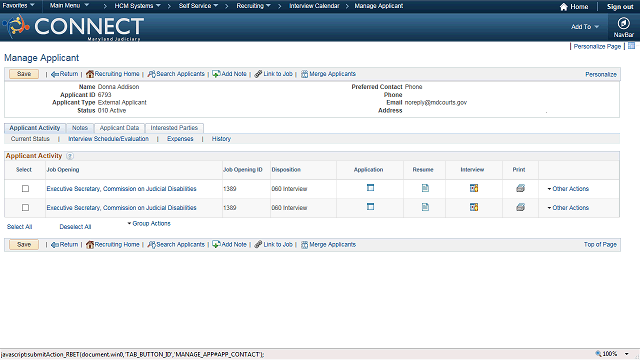Viewport: 640px width, 360px height.
Task: Select the Applicant Activity tab
Action: pyautogui.click(x=35, y=128)
